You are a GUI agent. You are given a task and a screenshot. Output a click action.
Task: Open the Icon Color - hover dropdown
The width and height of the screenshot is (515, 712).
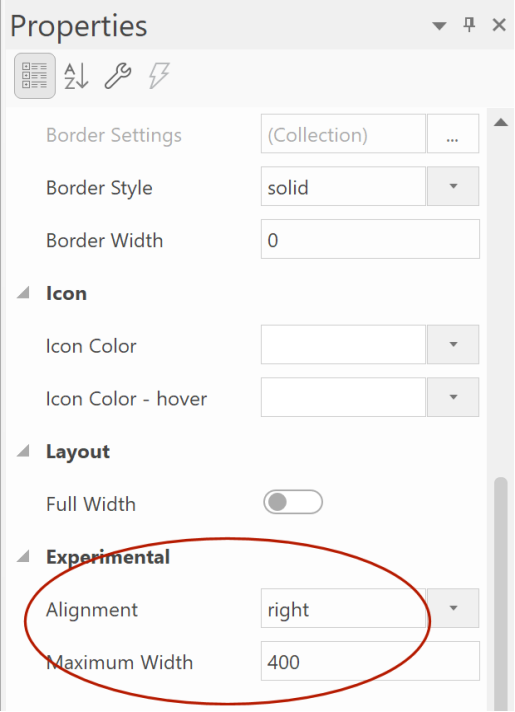point(453,397)
